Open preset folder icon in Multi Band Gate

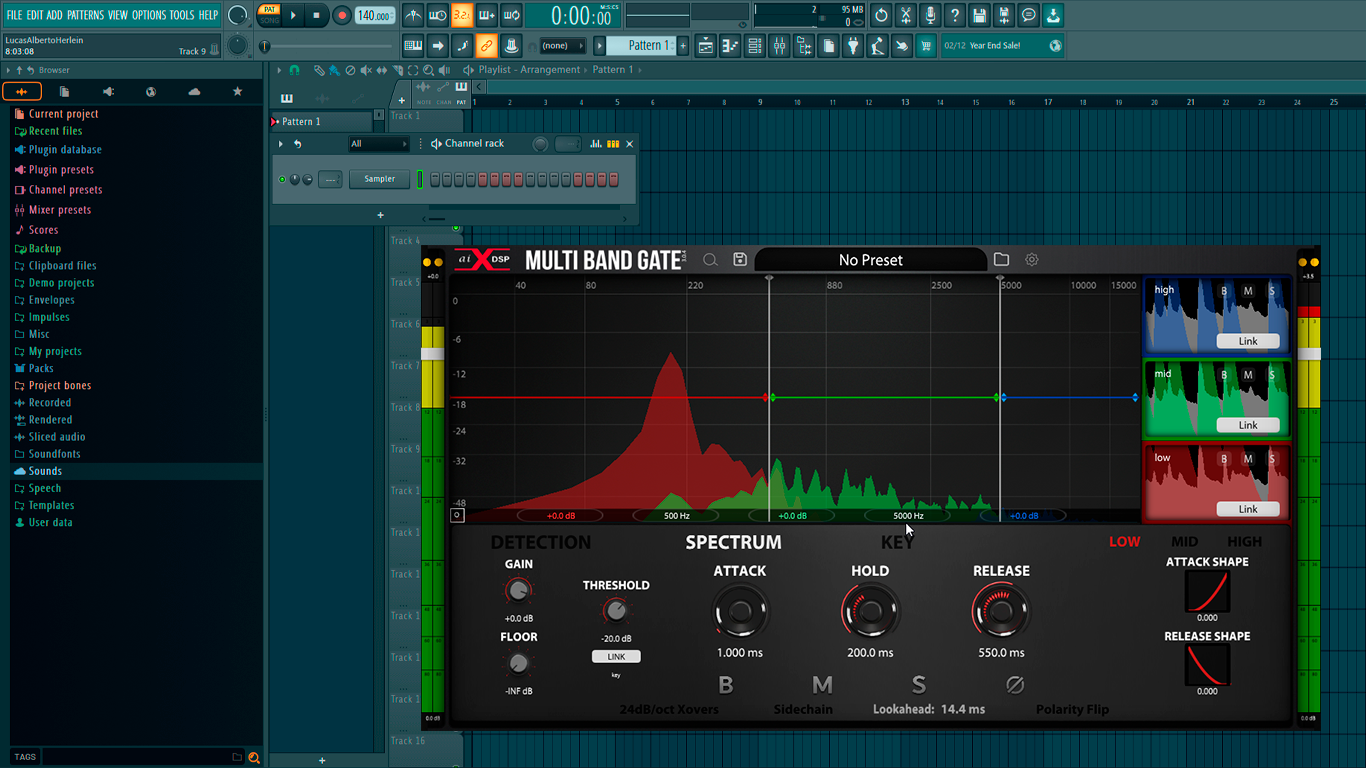point(1001,260)
